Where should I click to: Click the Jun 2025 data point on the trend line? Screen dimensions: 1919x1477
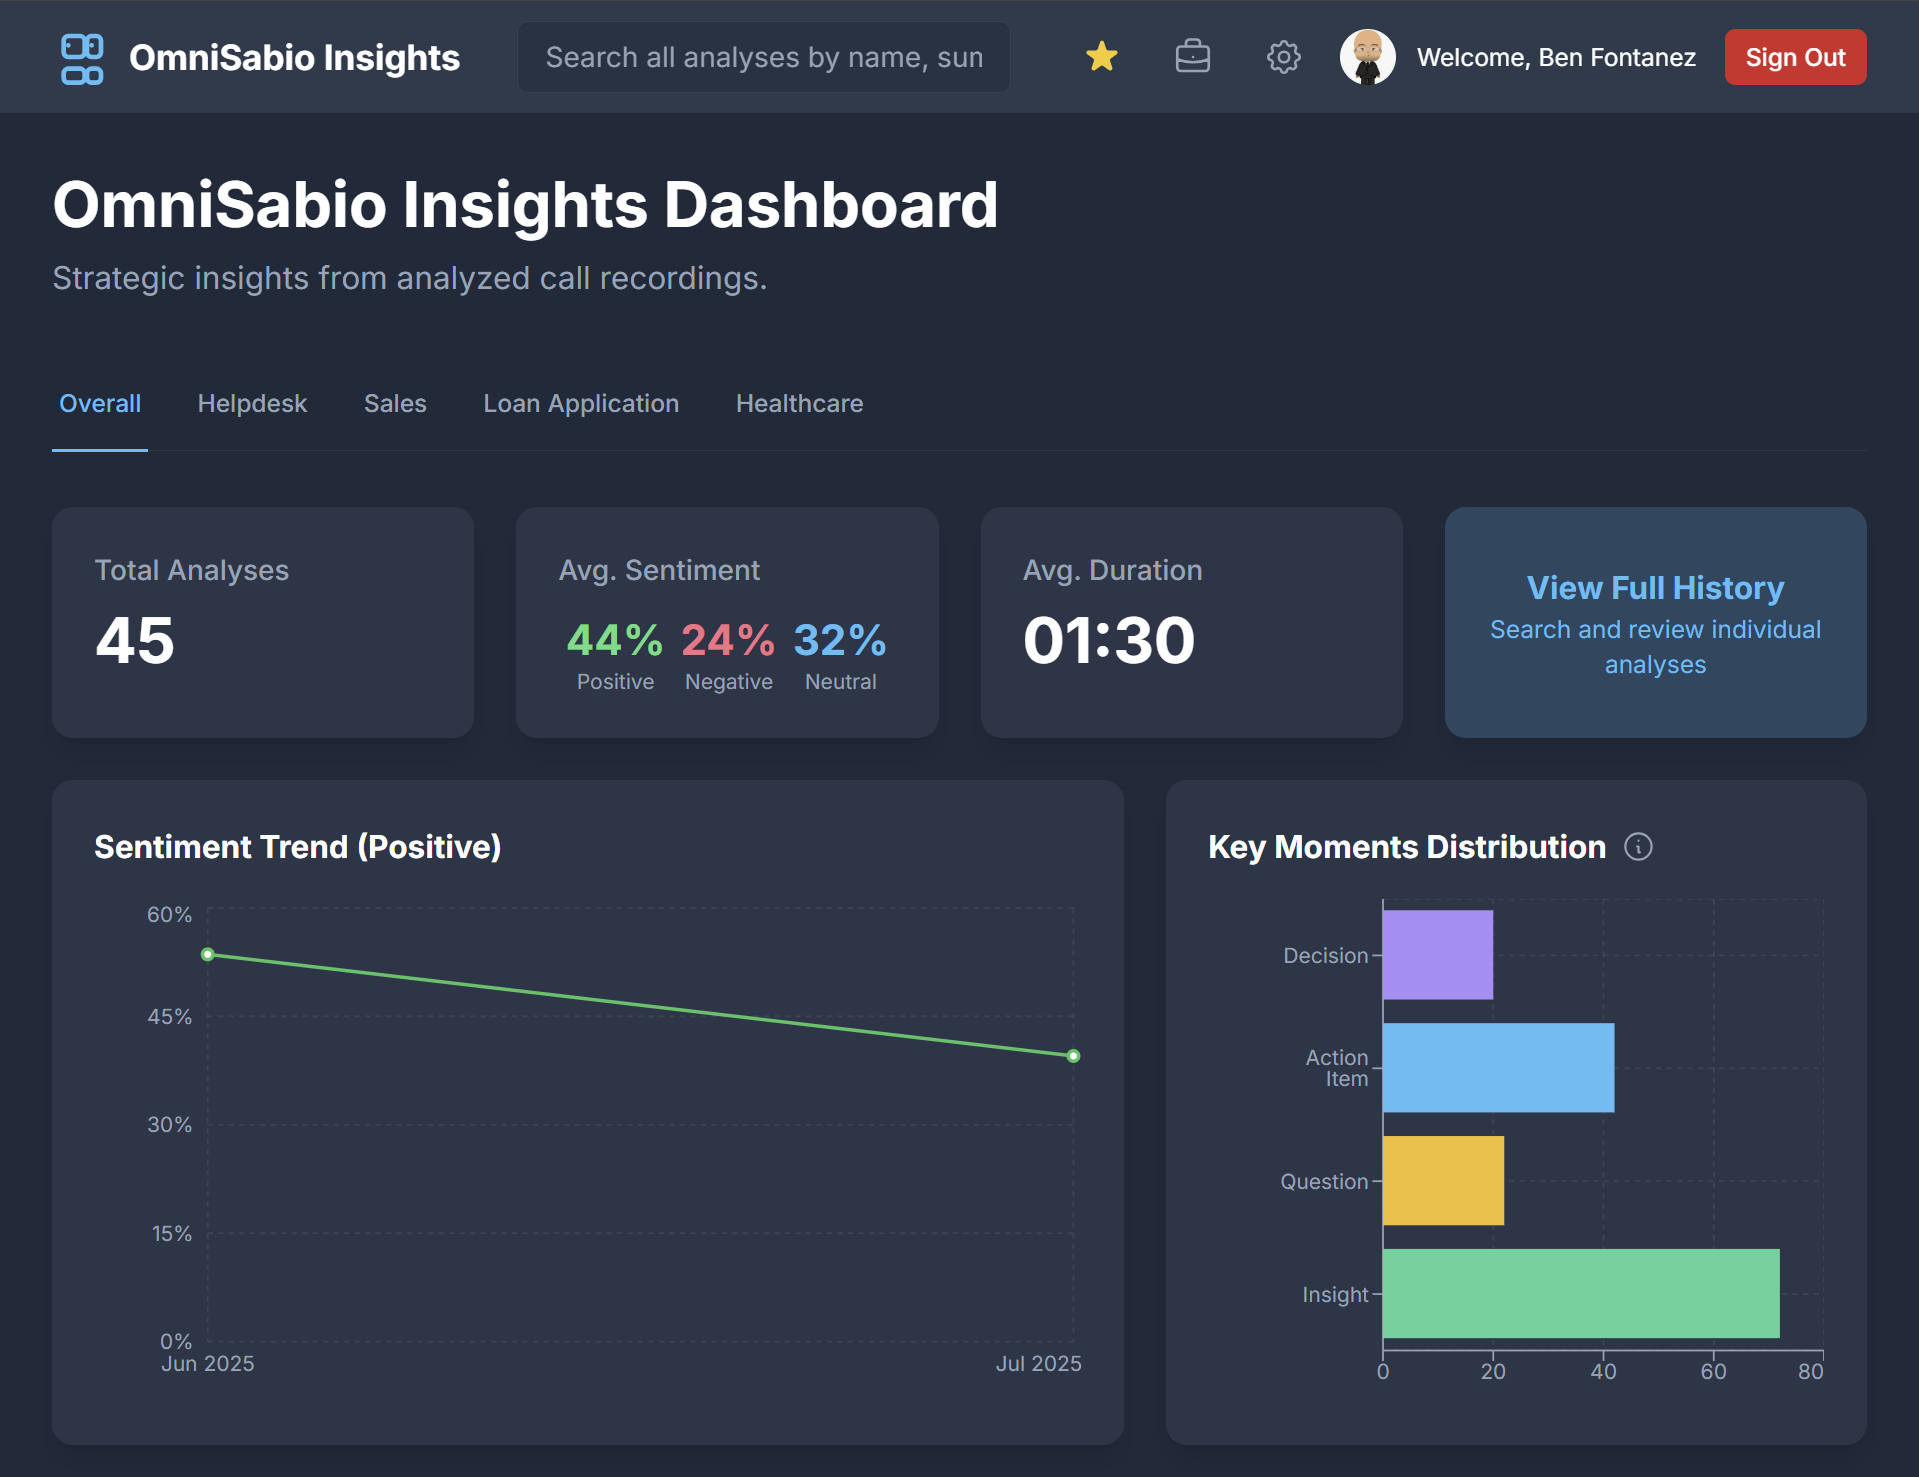[208, 954]
